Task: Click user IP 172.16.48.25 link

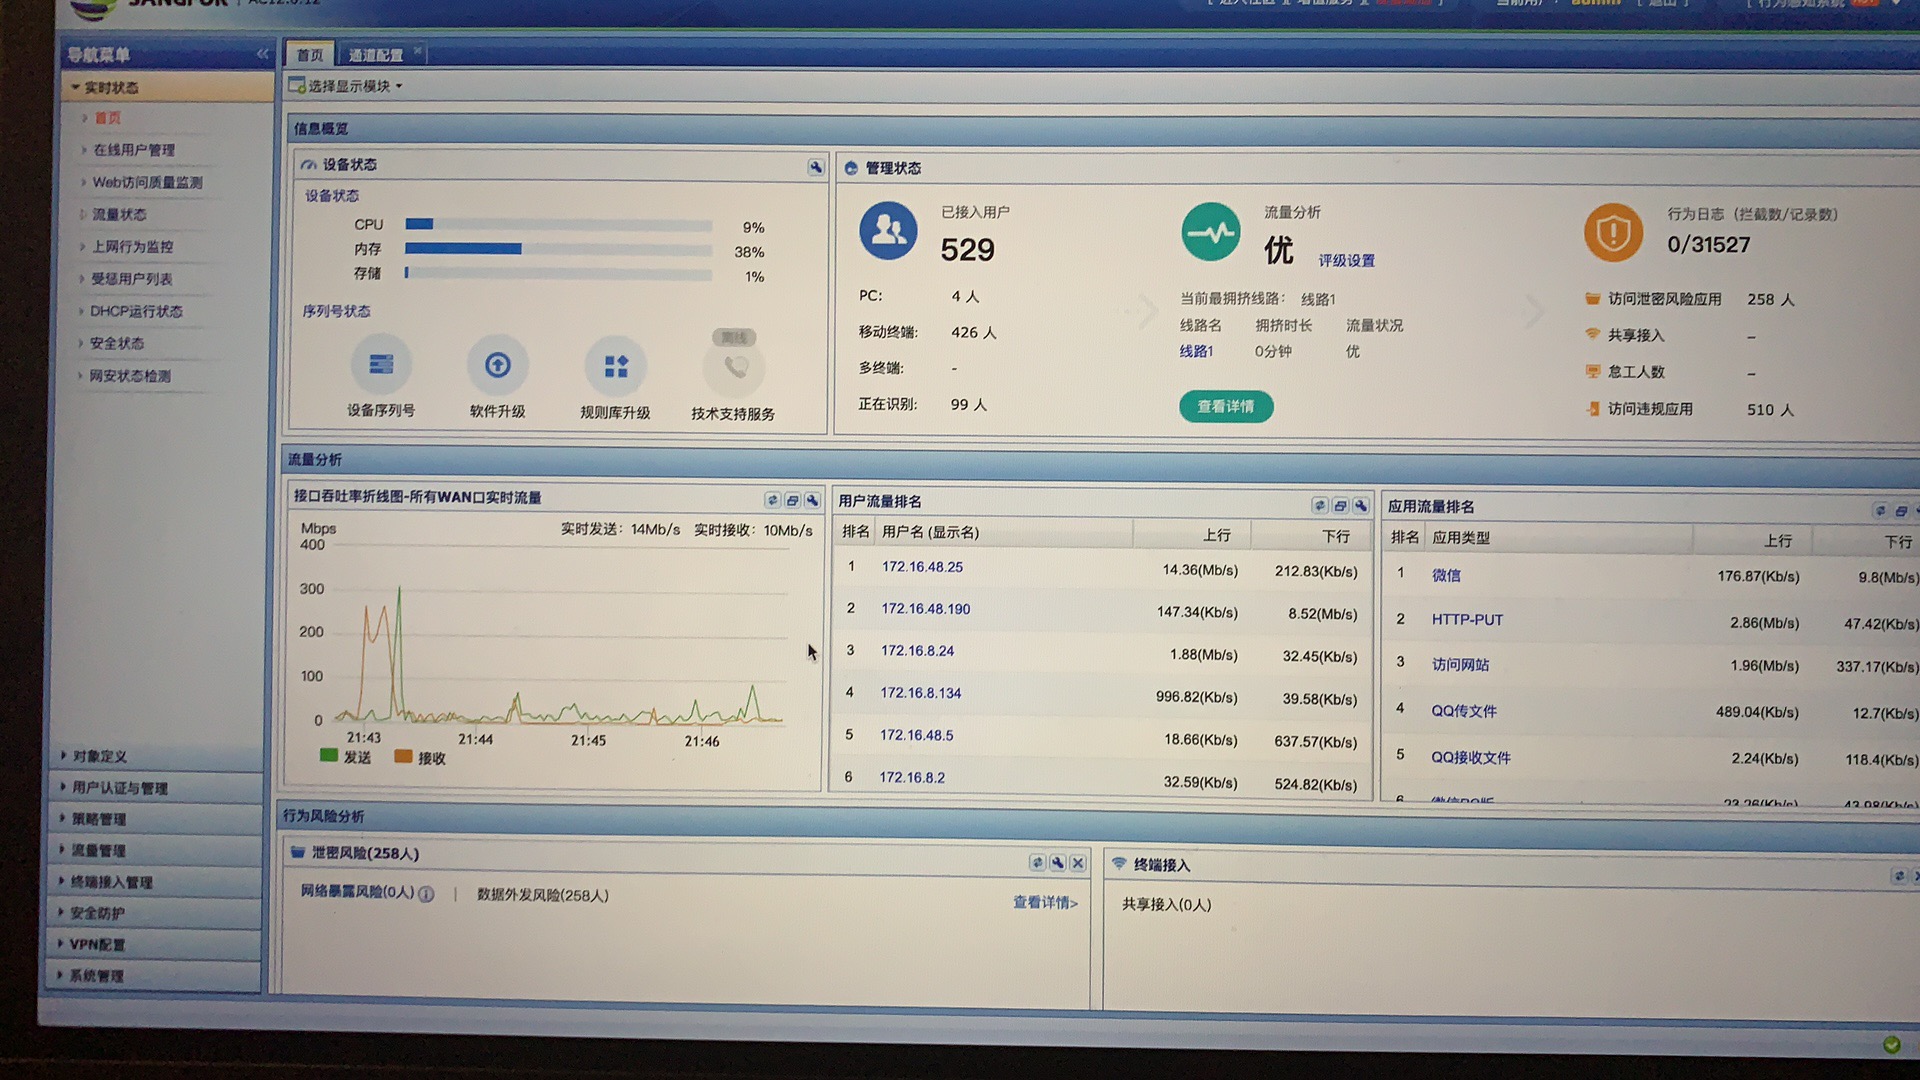Action: (x=922, y=567)
